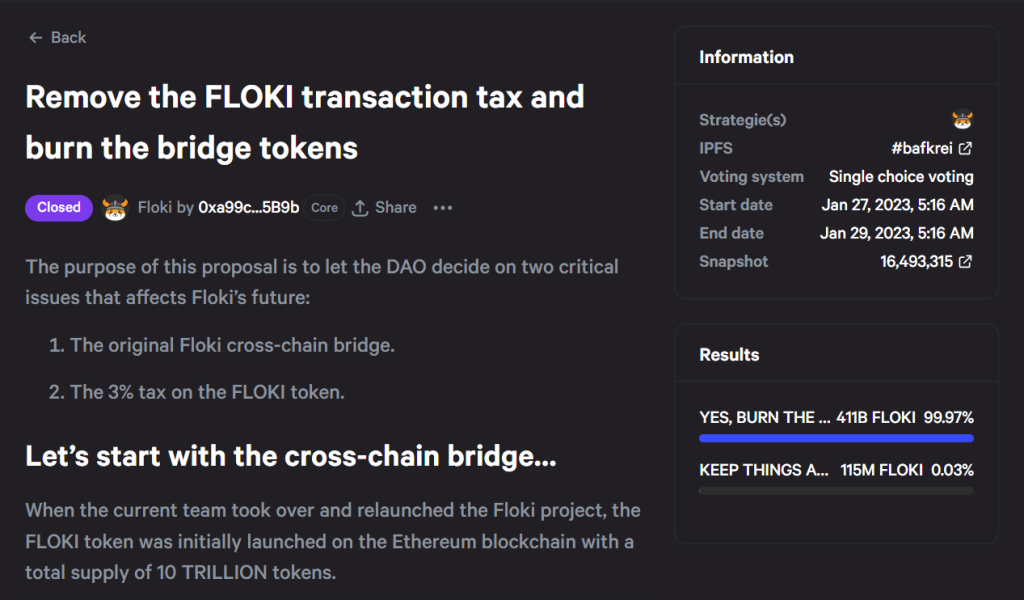The height and width of the screenshot is (600, 1024).
Task: Open the external link icon beside the Snapshot number
Action: pyautogui.click(x=963, y=261)
